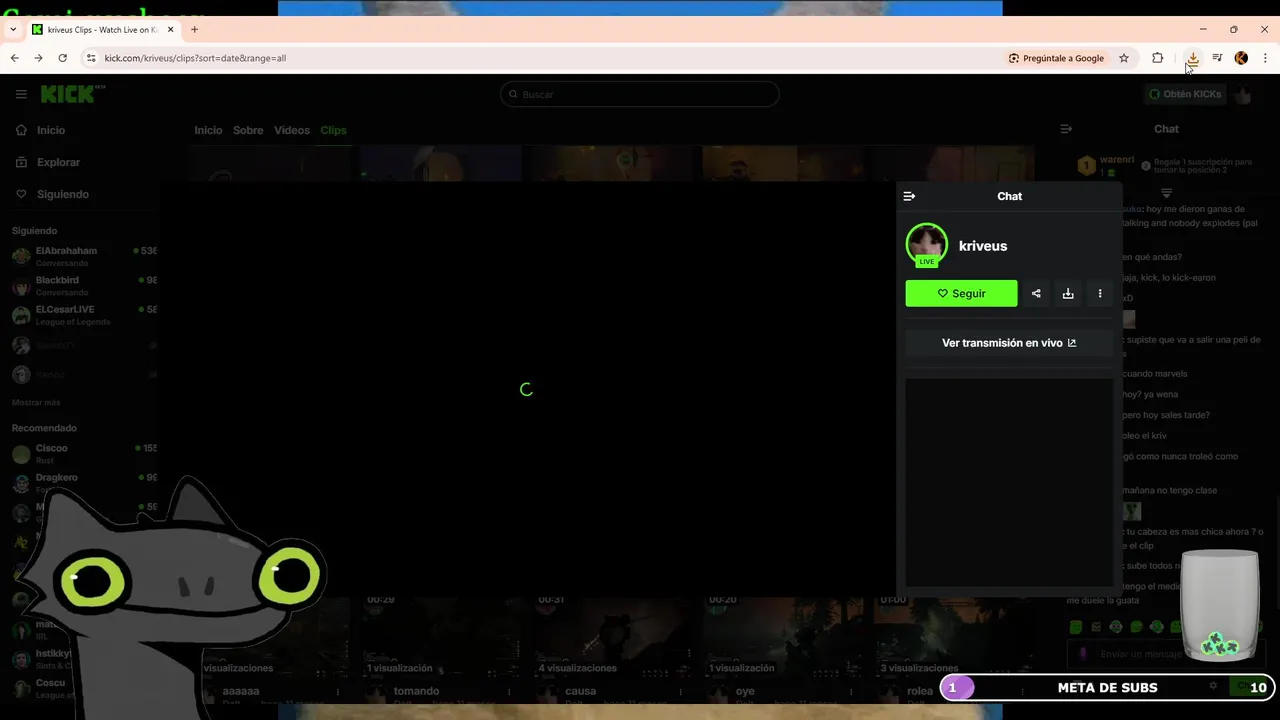1280x720 pixels.
Task: Go forward in browser history
Action: (38, 58)
